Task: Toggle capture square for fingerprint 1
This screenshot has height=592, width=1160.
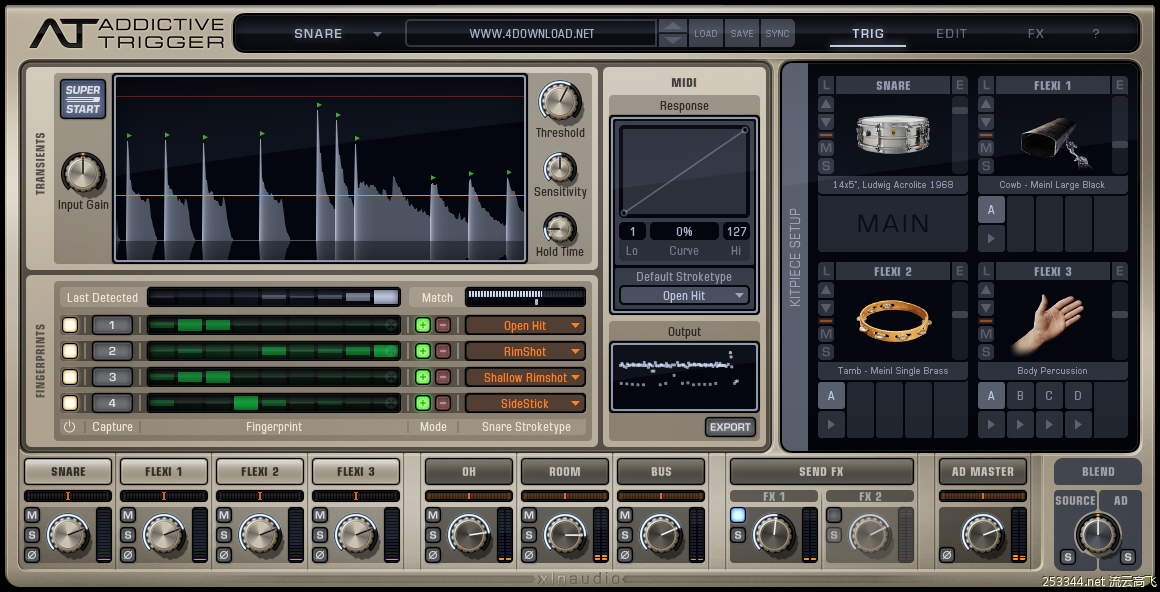Action: pyautogui.click(x=70, y=325)
